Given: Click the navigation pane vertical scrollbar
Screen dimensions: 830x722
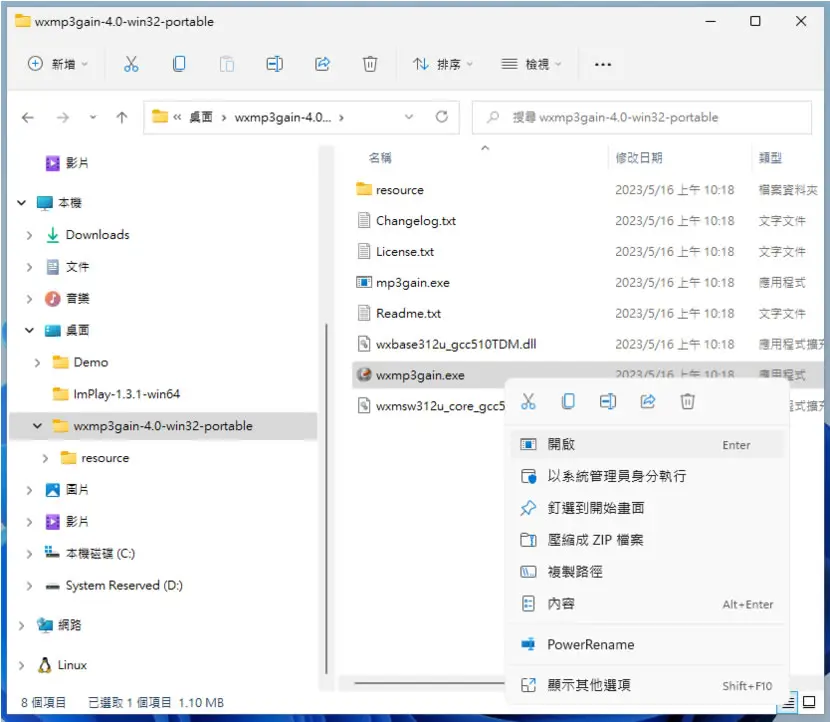Looking at the screenshot, I should [x=326, y=498].
